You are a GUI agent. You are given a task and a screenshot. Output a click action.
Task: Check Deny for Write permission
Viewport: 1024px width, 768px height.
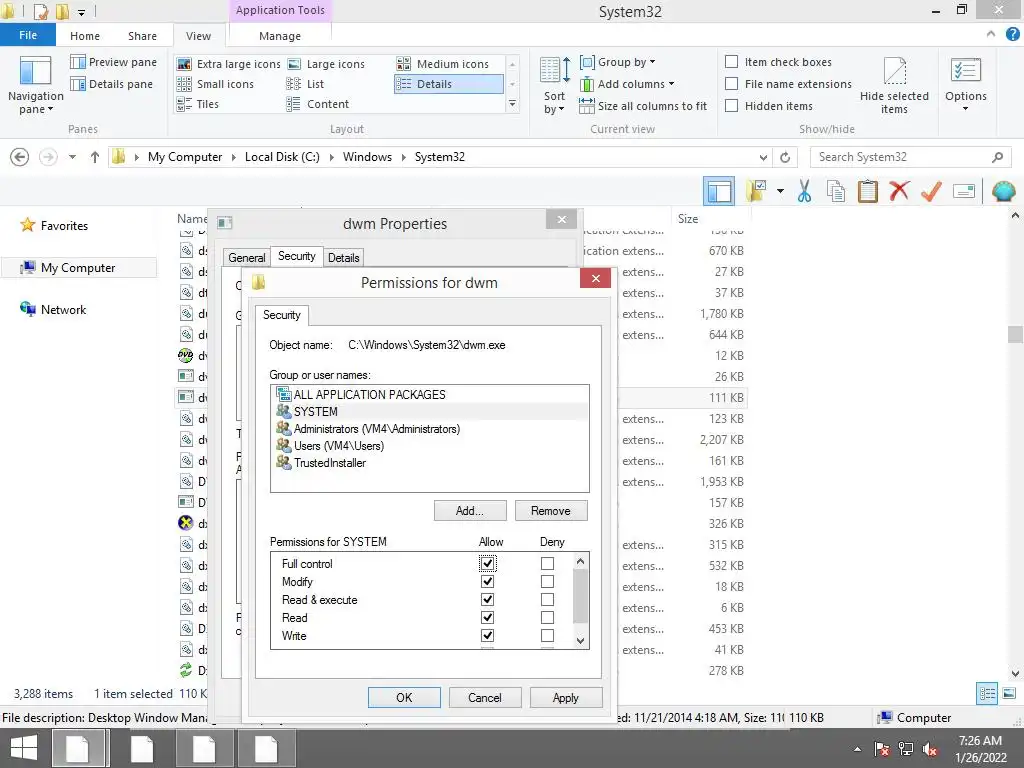click(547, 635)
